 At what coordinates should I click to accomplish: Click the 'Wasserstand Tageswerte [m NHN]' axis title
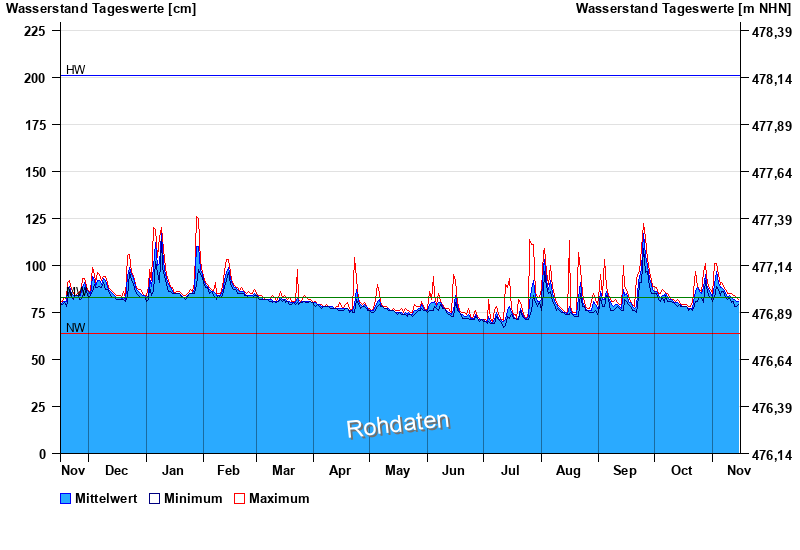tap(683, 9)
